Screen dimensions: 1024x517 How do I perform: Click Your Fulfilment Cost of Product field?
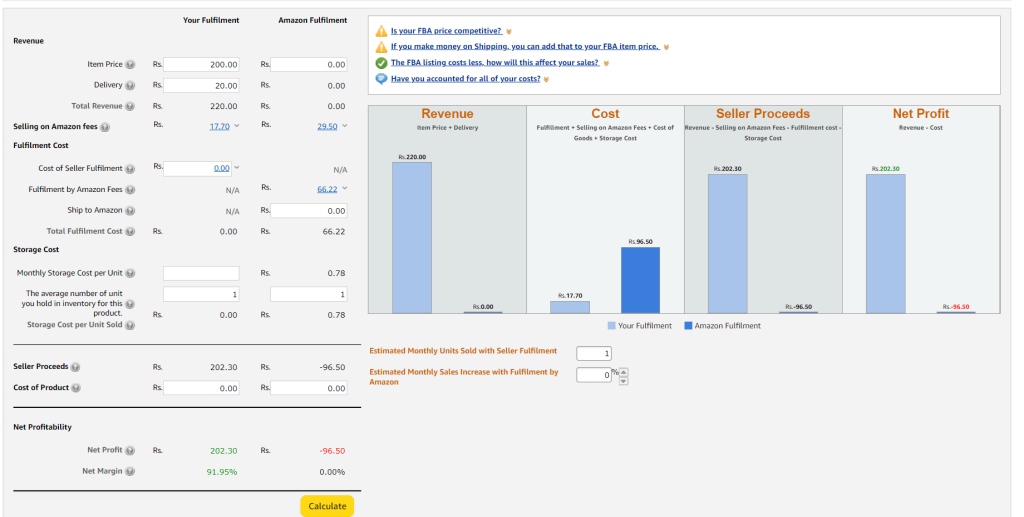(x=201, y=388)
